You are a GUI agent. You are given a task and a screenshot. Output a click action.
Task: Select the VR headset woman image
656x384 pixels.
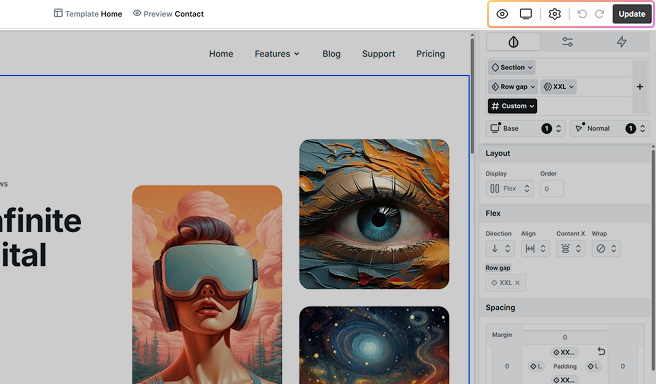[x=207, y=284]
